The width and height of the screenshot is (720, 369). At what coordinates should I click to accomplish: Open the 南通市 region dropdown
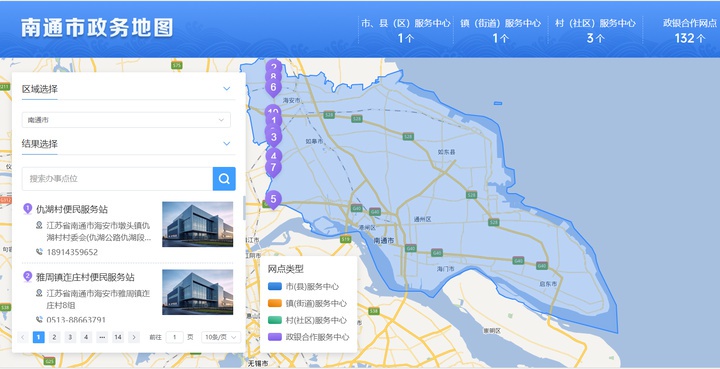click(126, 120)
